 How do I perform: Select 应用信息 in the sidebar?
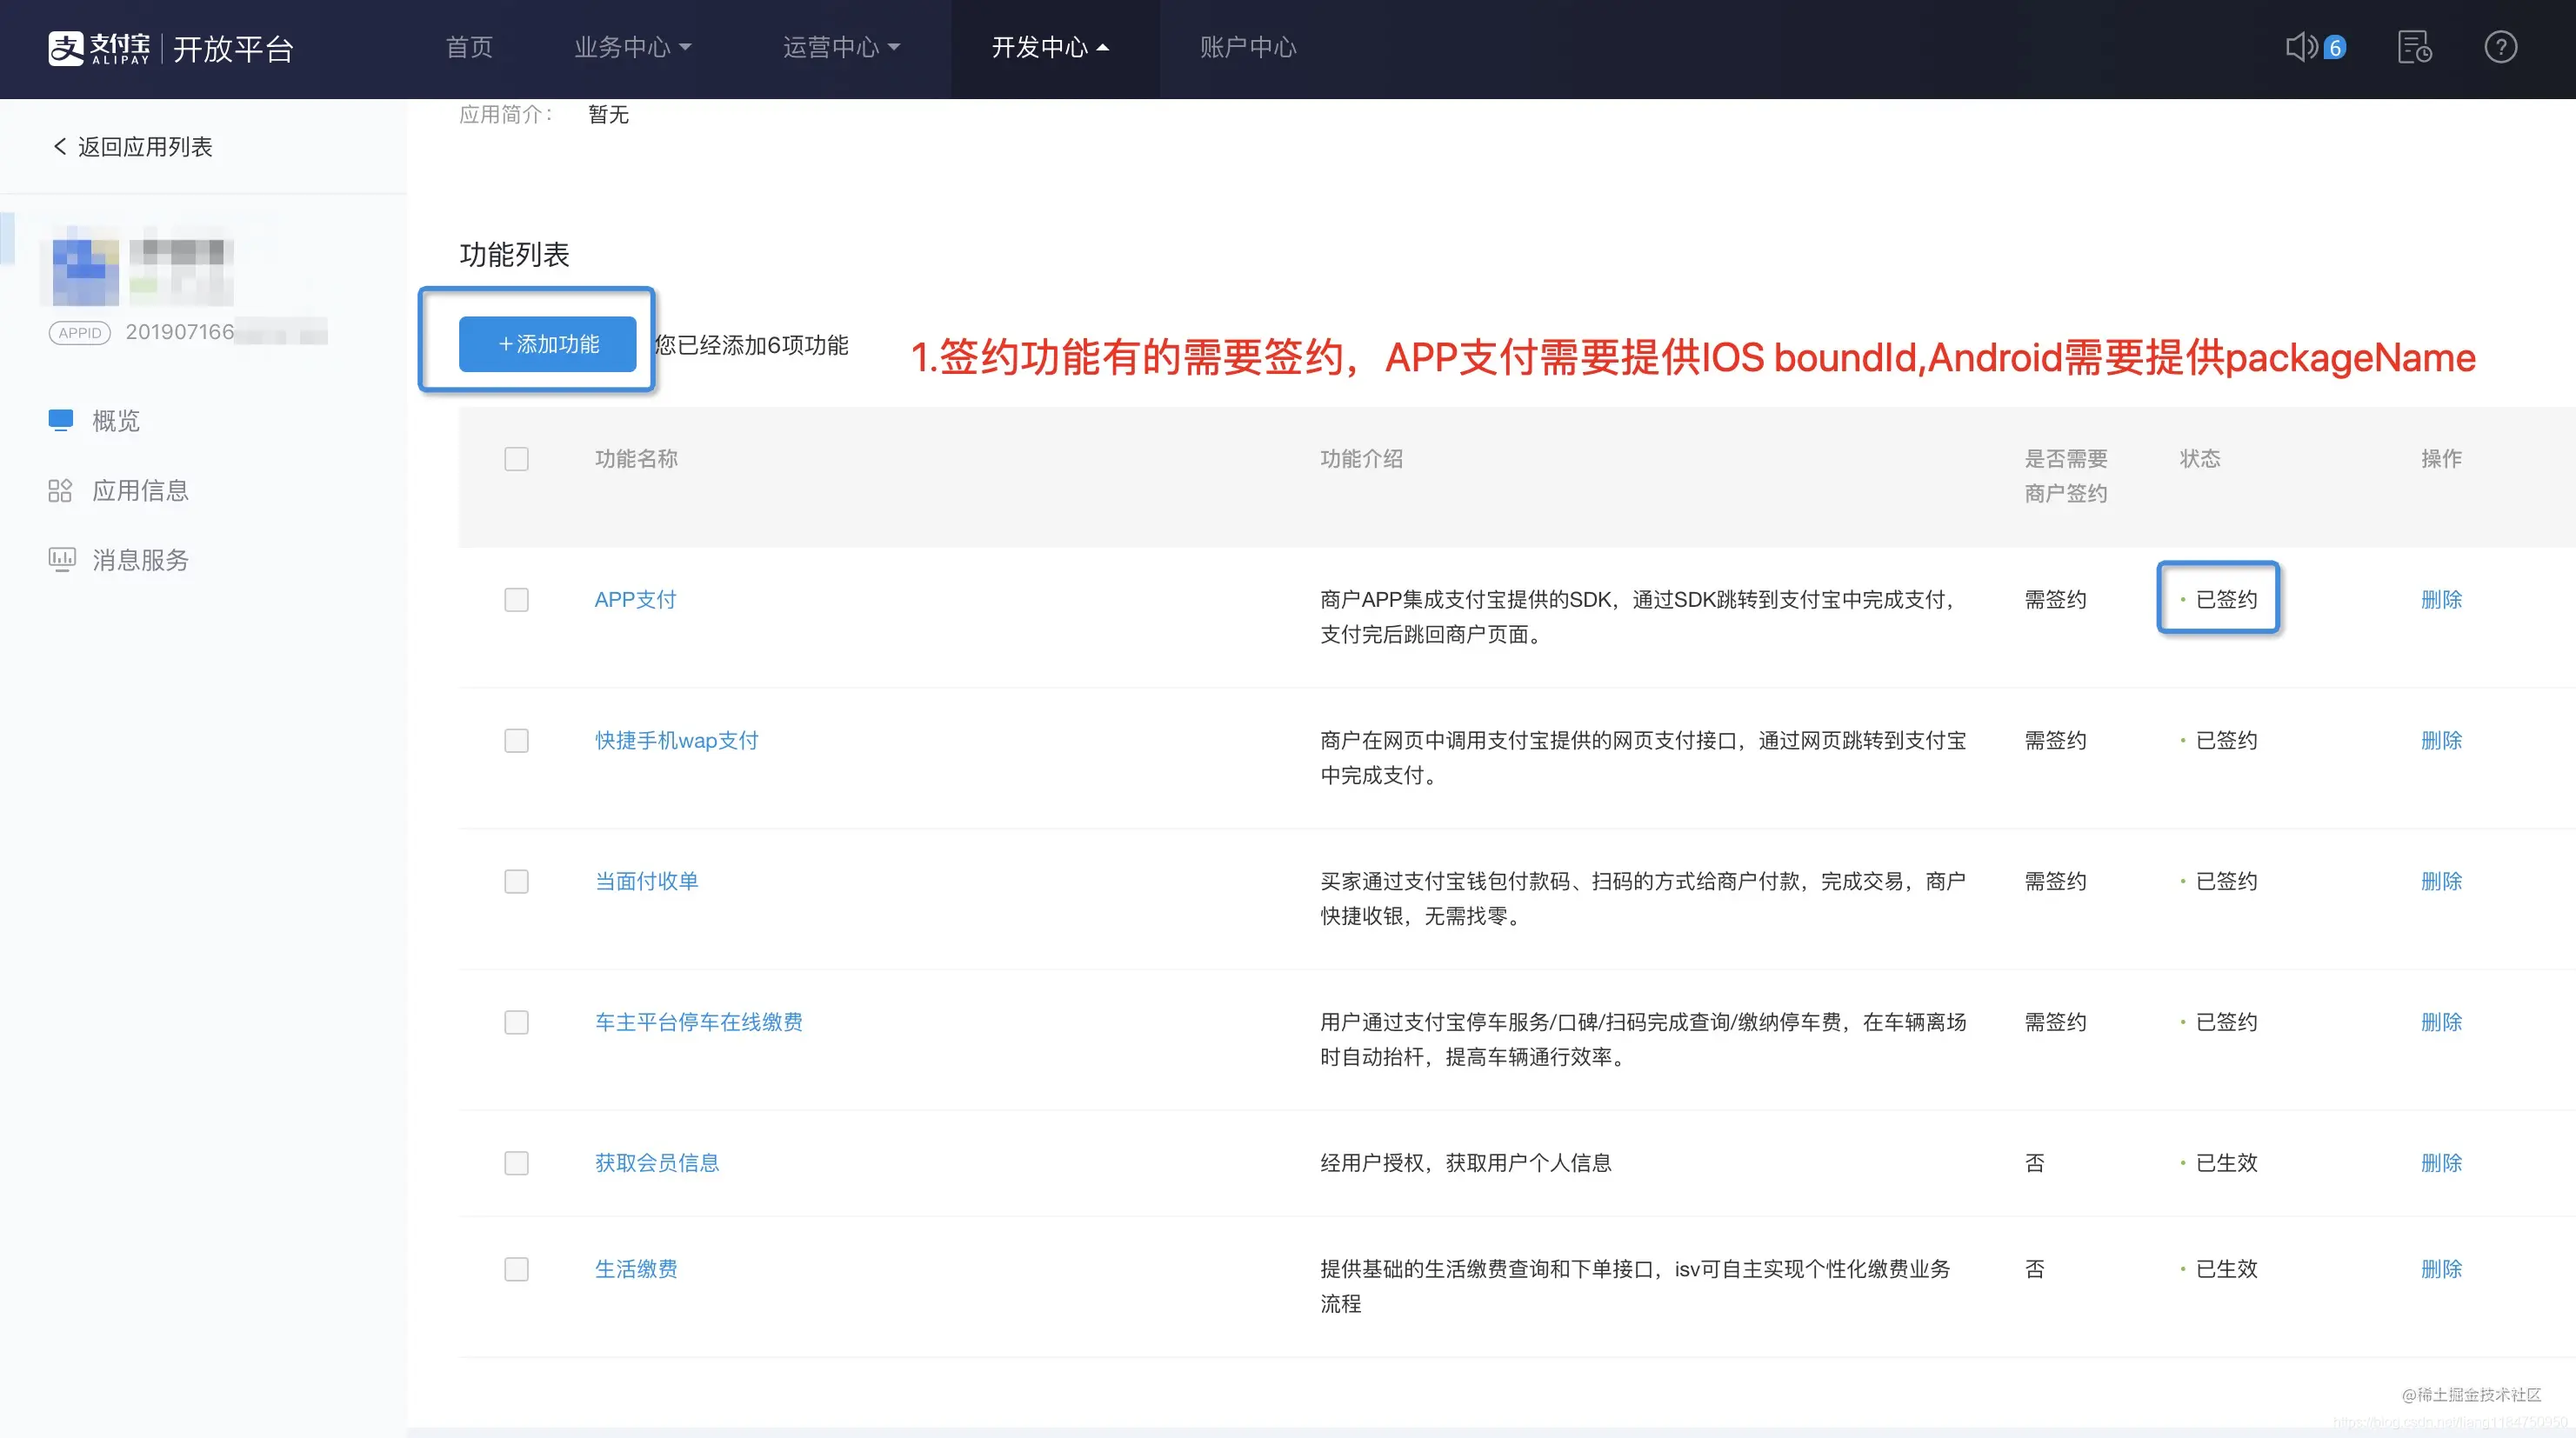tap(141, 491)
